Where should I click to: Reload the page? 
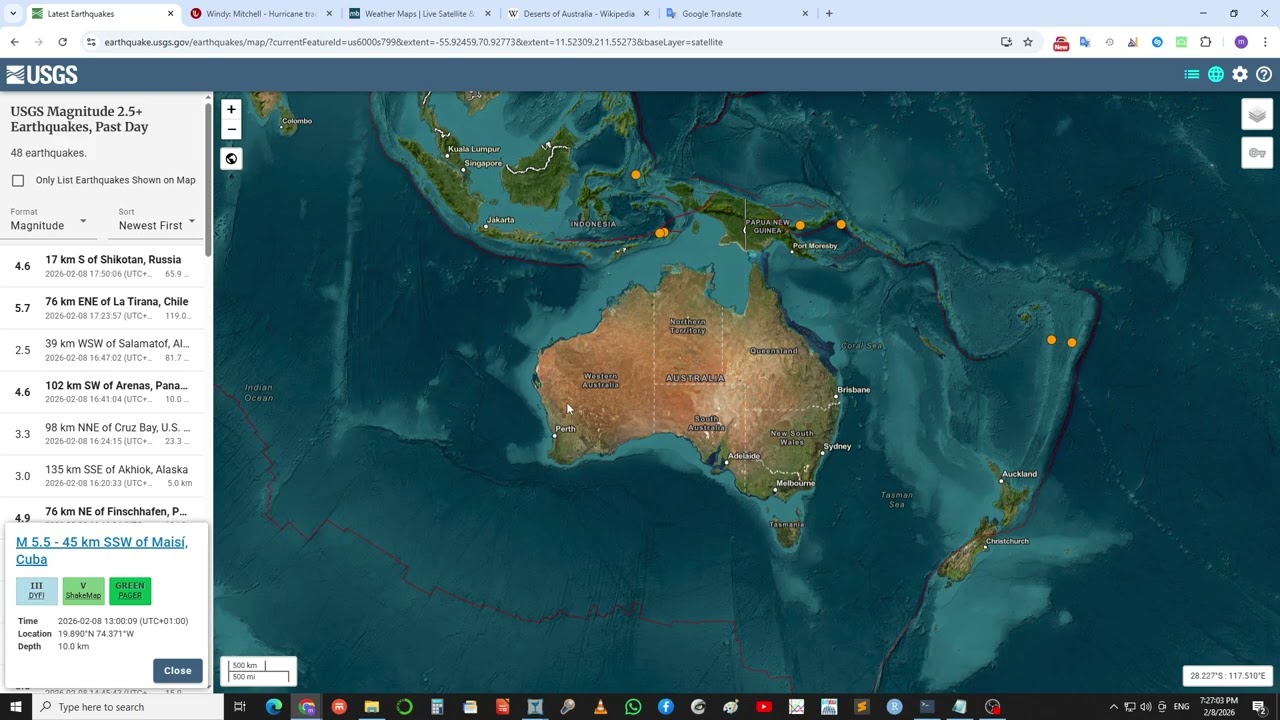[62, 42]
